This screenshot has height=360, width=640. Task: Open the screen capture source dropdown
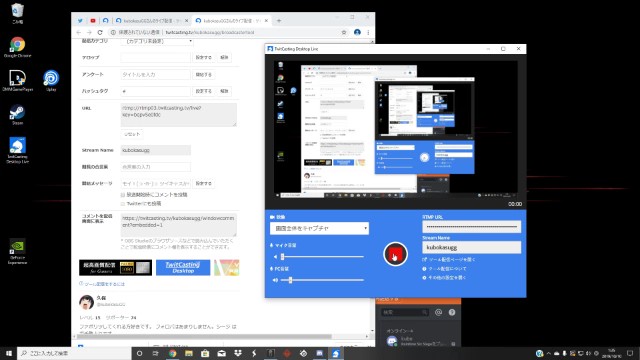[x=319, y=228]
